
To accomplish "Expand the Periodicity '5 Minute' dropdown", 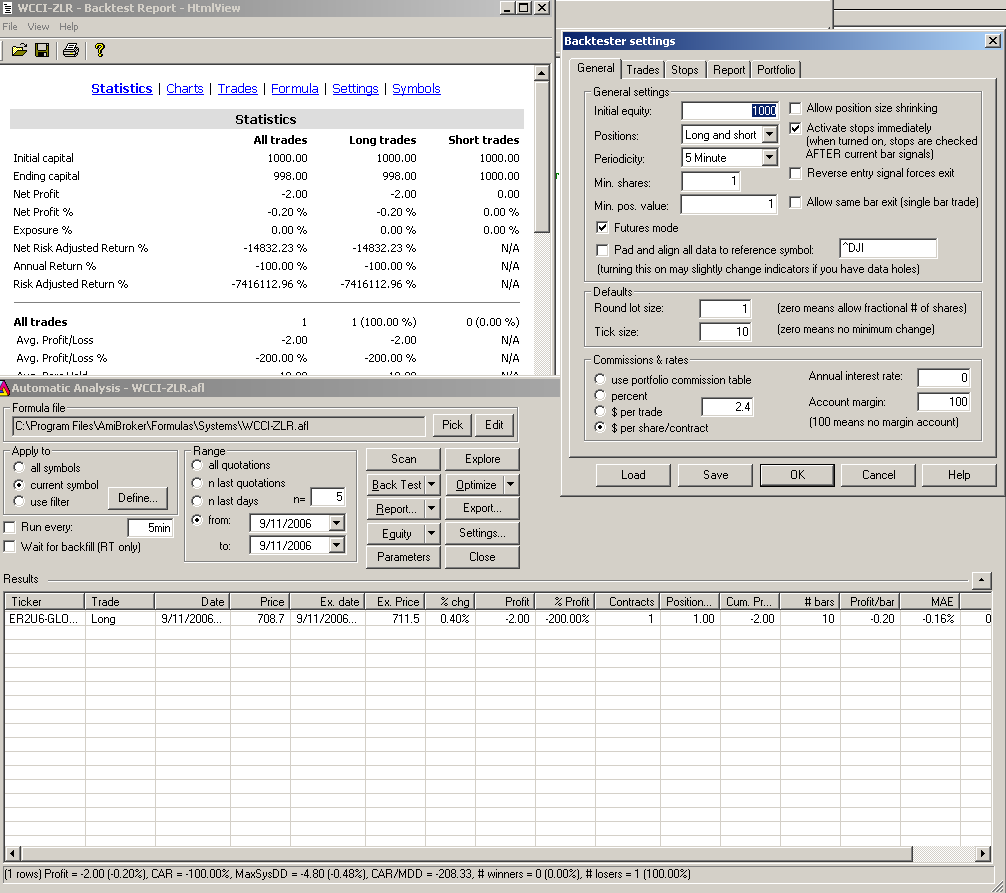I will click(x=769, y=158).
